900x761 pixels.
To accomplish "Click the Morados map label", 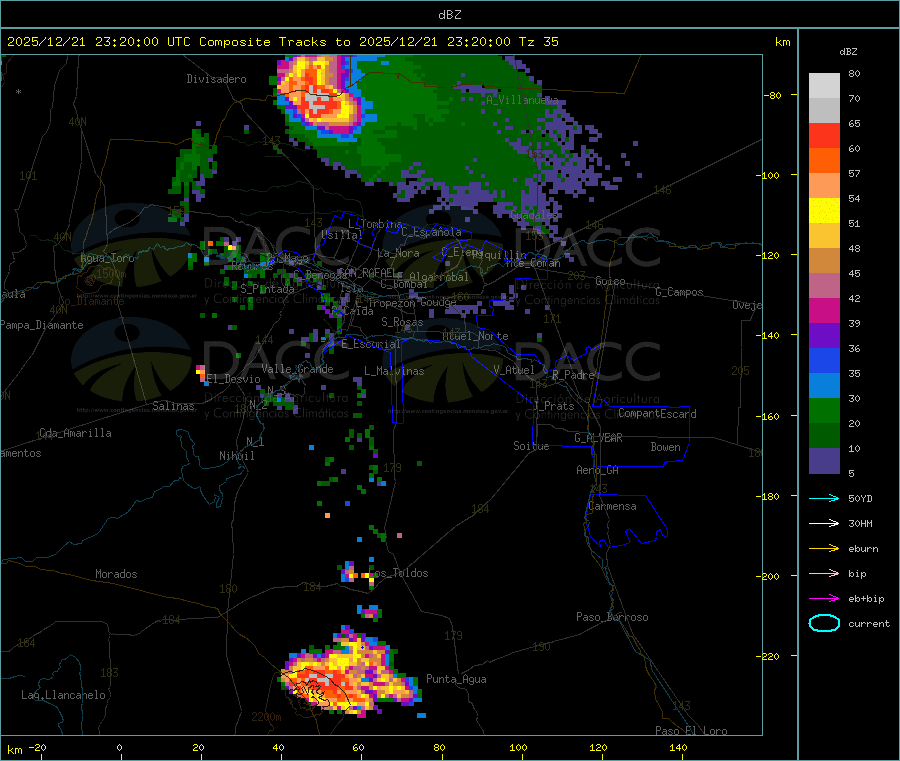I will pyautogui.click(x=116, y=574).
